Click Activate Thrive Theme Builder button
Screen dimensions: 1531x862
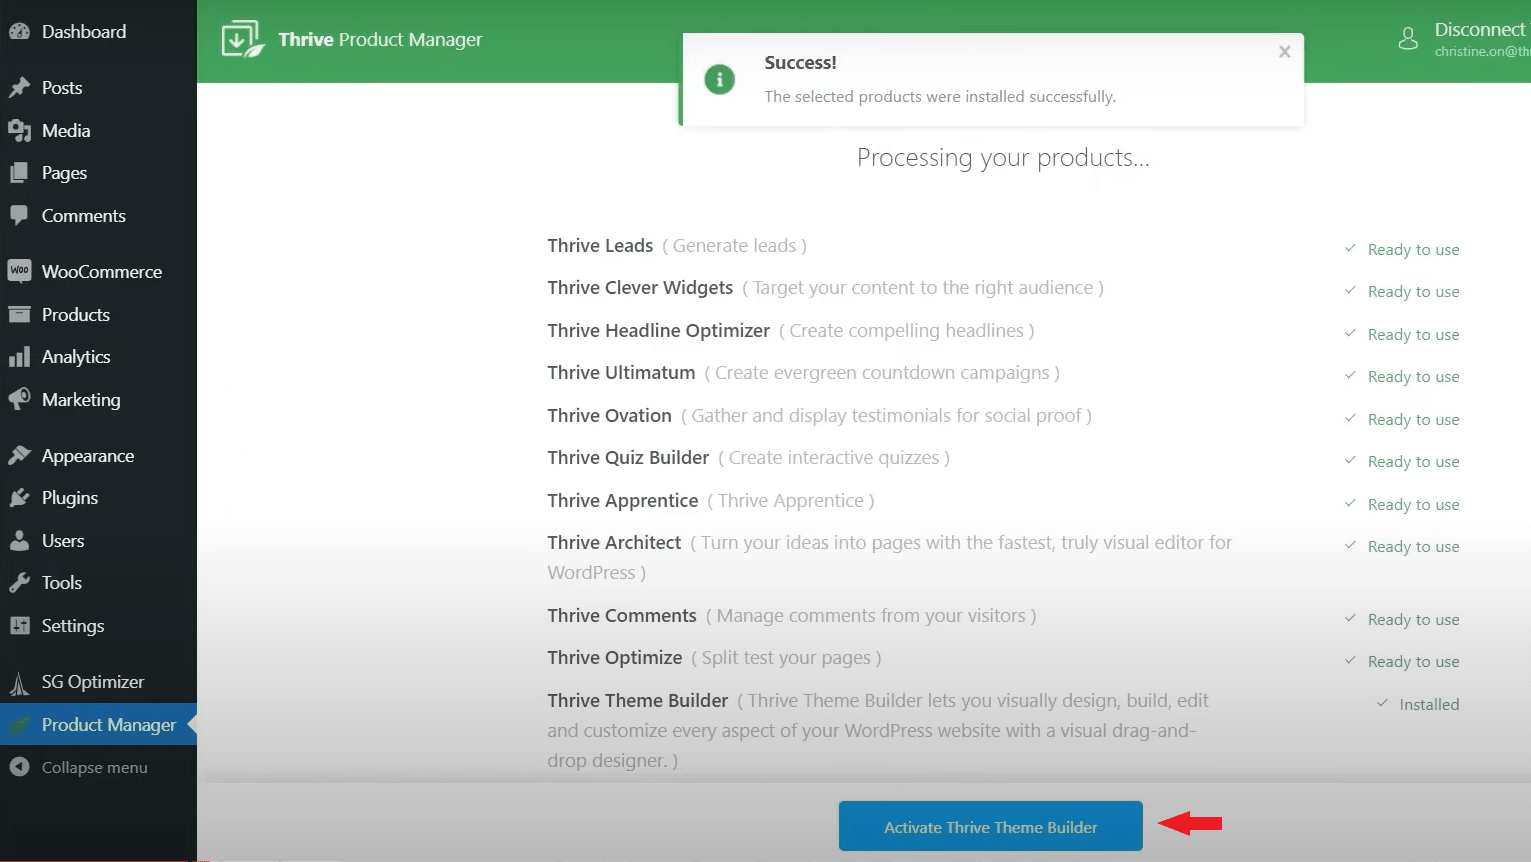pos(990,826)
